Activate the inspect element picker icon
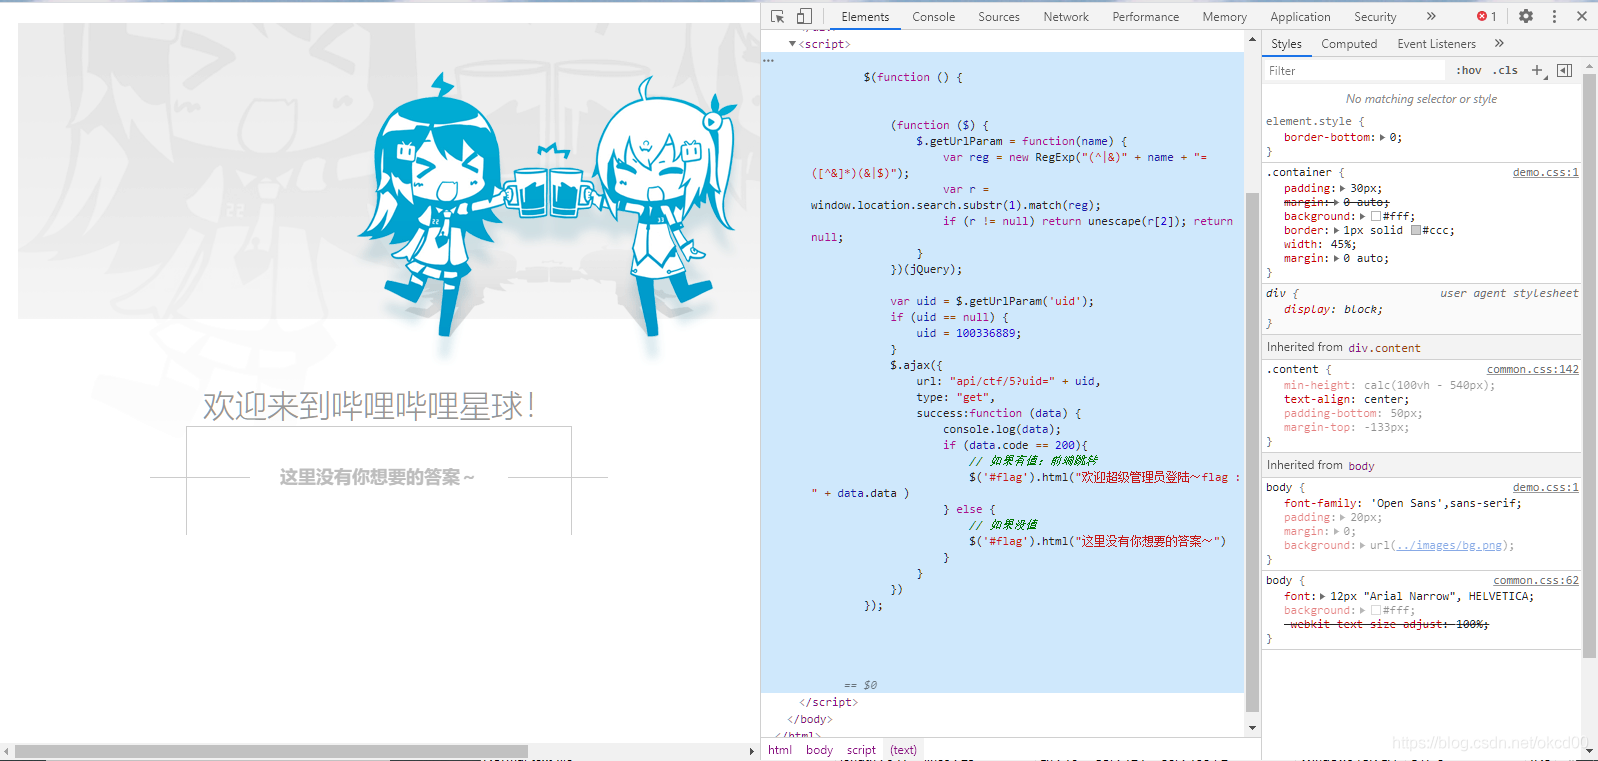This screenshot has width=1598, height=761. pos(777,16)
